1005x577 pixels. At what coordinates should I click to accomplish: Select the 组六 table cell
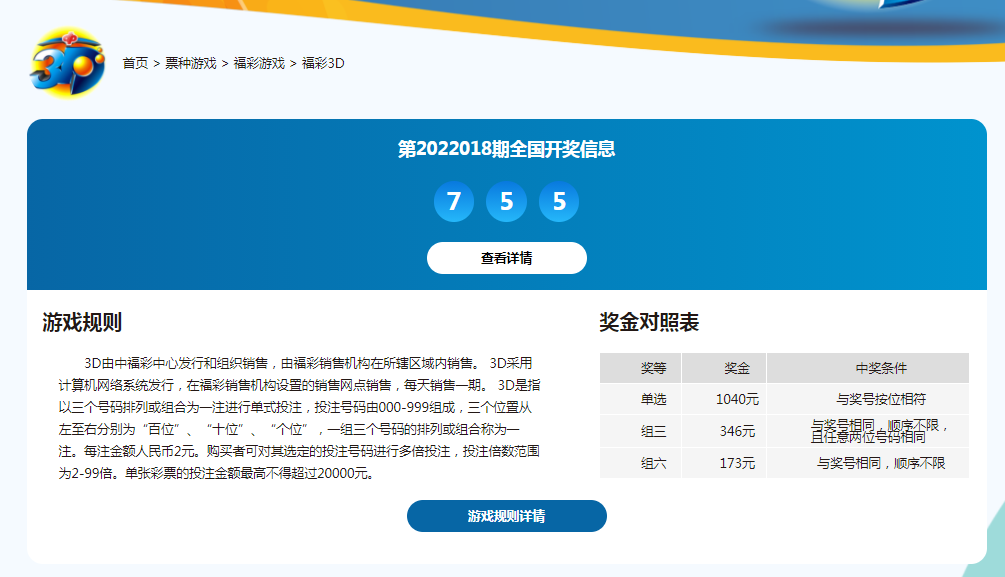tap(641, 463)
